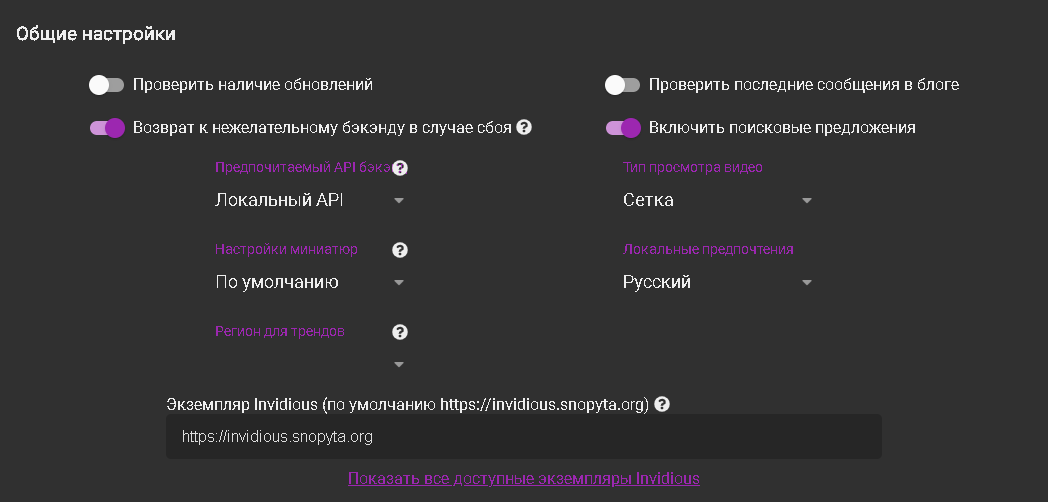Disable the Включить поисковые предложения switch
Viewport: 1048px width, 502px height.
tap(622, 128)
